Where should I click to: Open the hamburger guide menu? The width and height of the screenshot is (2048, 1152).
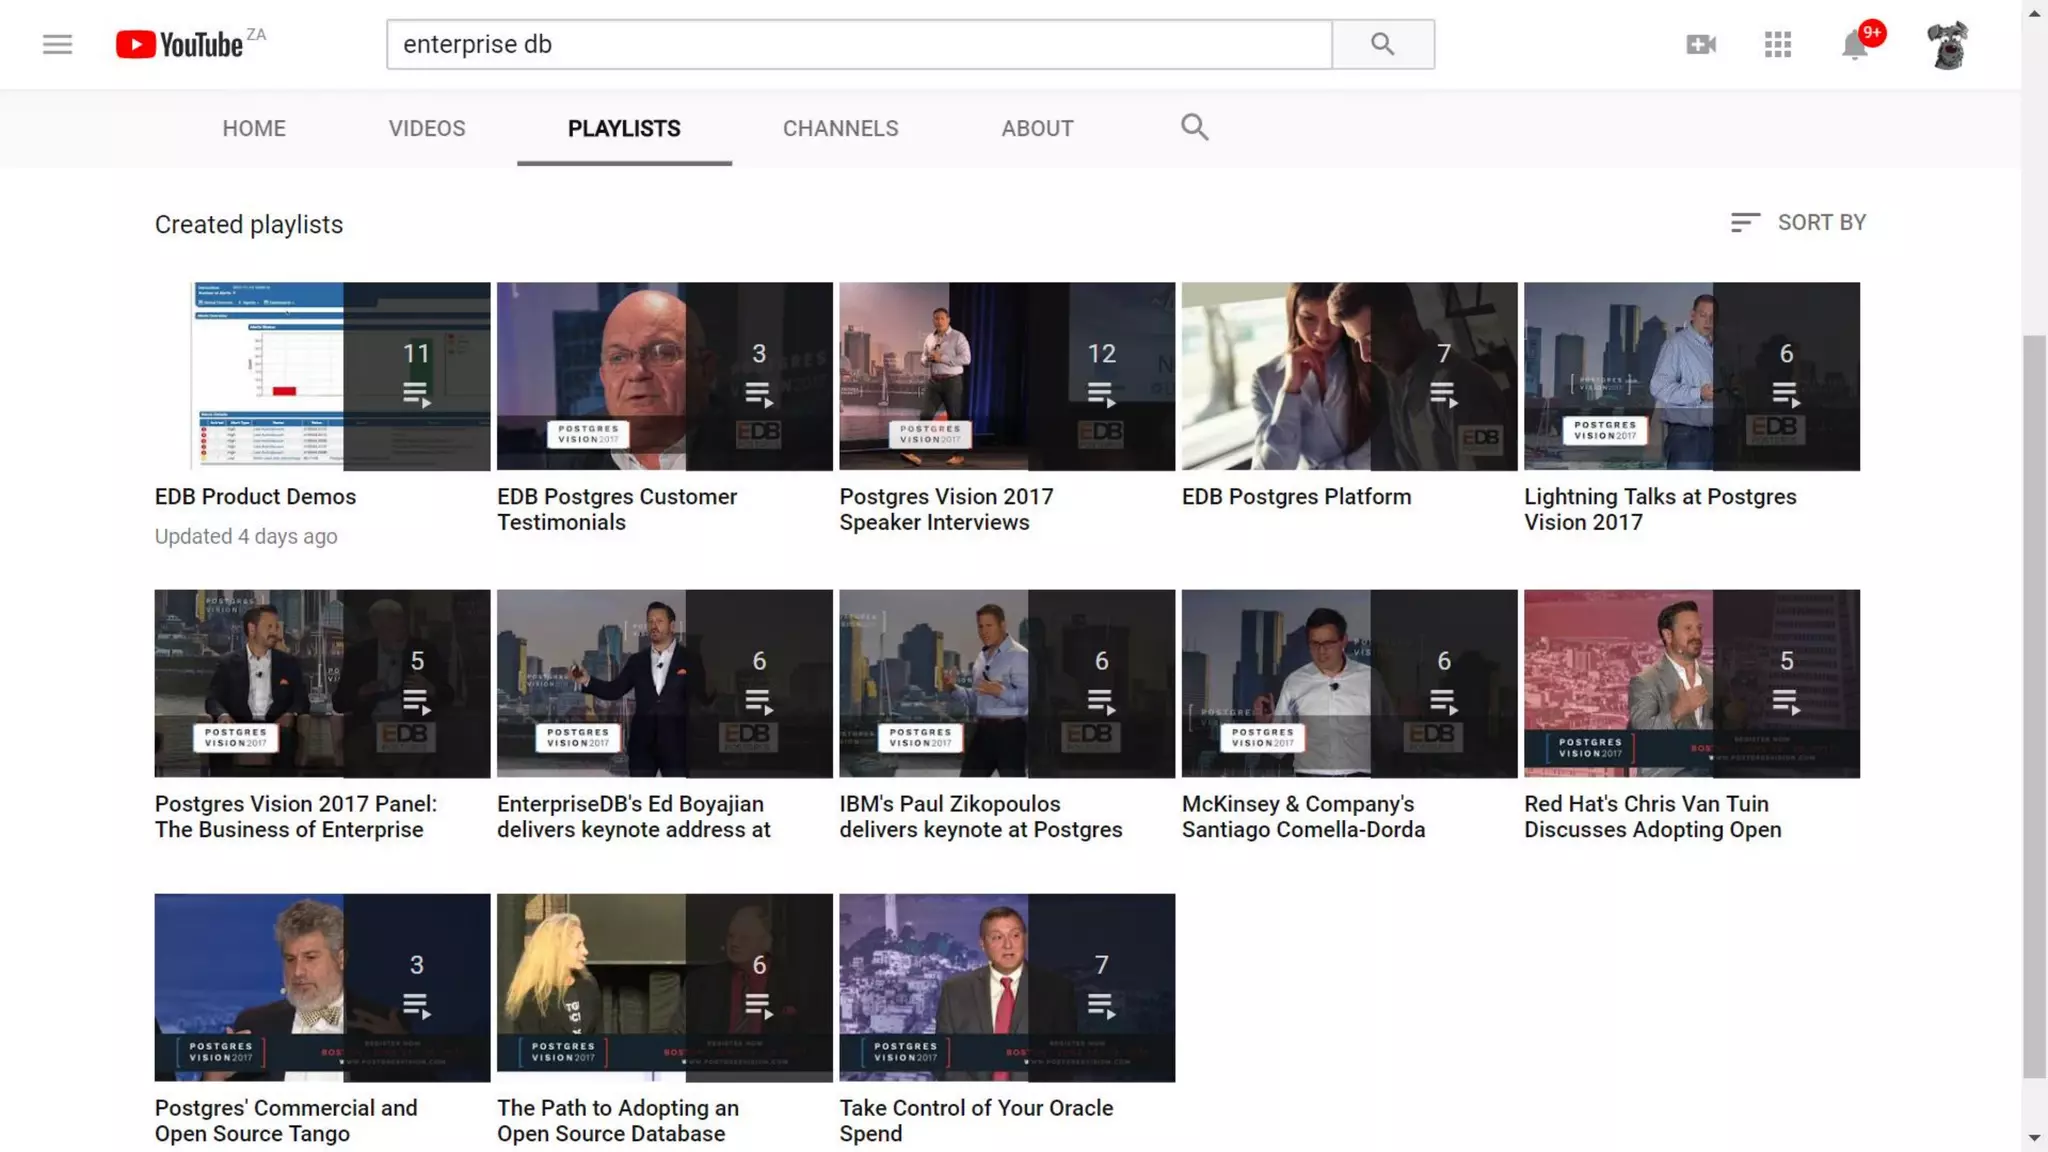(x=57, y=44)
